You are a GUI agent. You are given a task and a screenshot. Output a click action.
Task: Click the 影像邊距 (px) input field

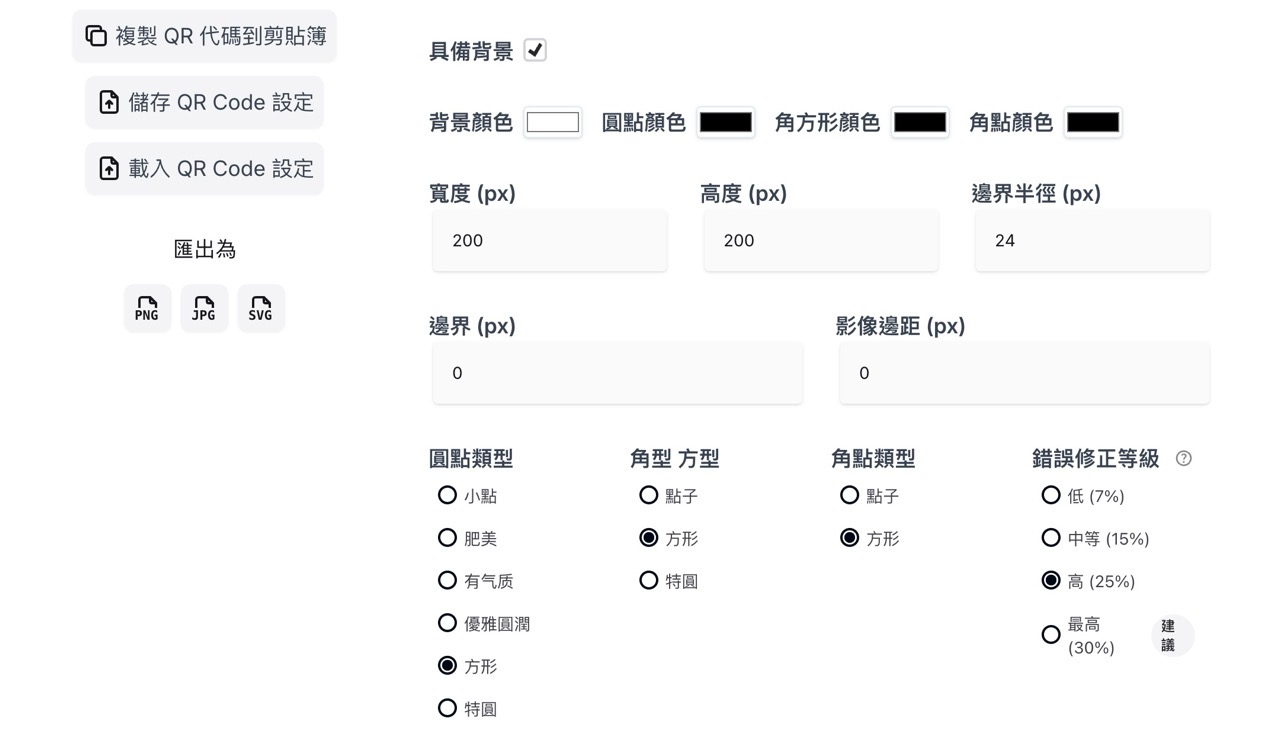click(x=1024, y=373)
